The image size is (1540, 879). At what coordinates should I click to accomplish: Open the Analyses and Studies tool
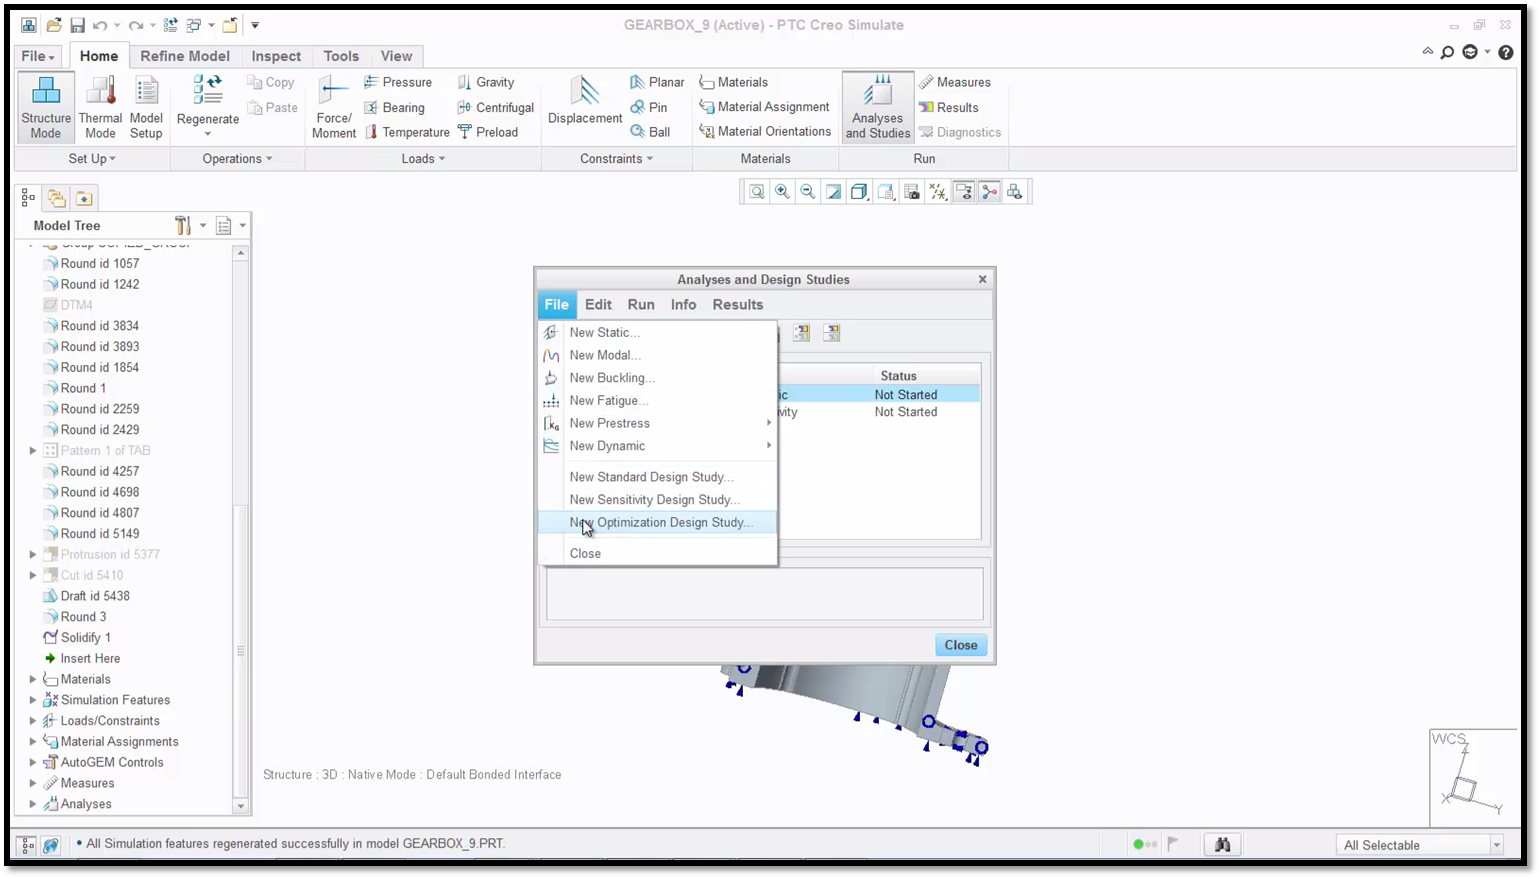[878, 107]
